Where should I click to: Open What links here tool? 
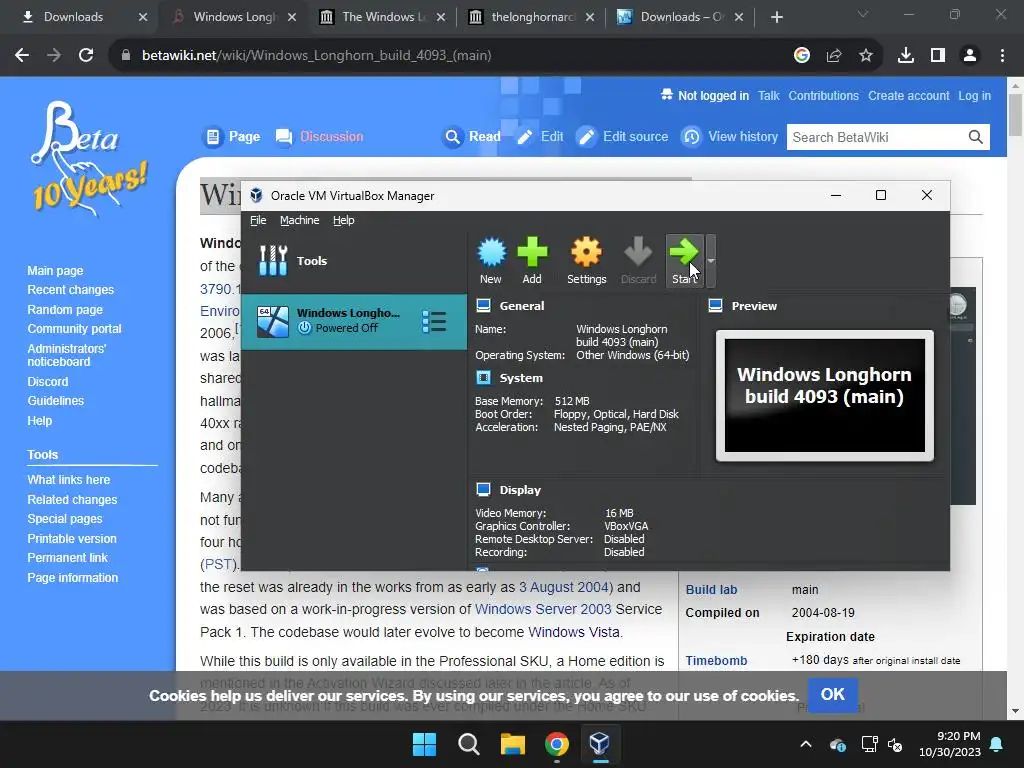[69, 479]
